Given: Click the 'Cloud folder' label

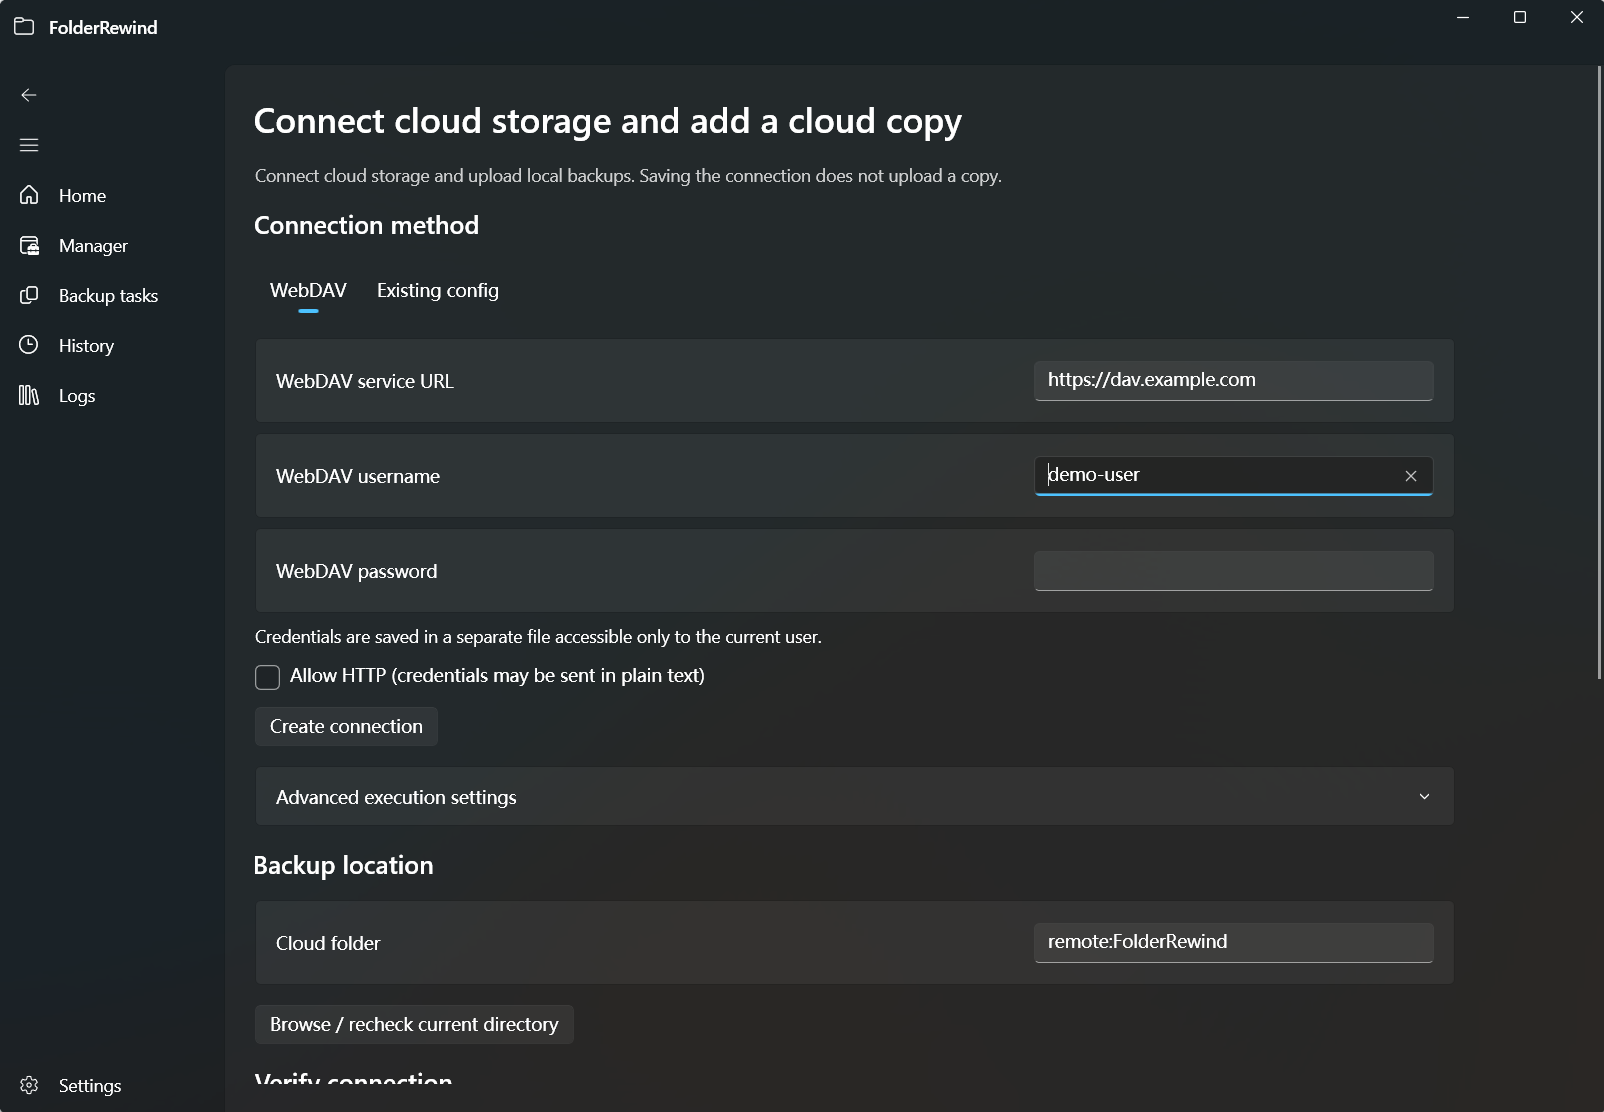Looking at the screenshot, I should [328, 943].
